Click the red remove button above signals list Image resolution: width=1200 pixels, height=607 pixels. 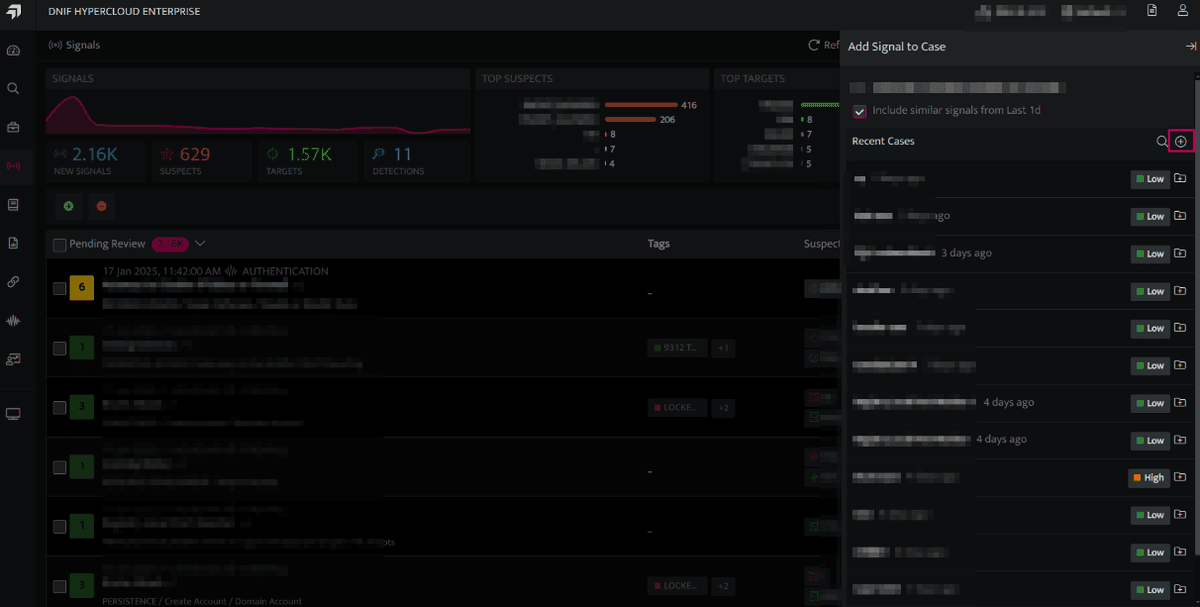(101, 206)
